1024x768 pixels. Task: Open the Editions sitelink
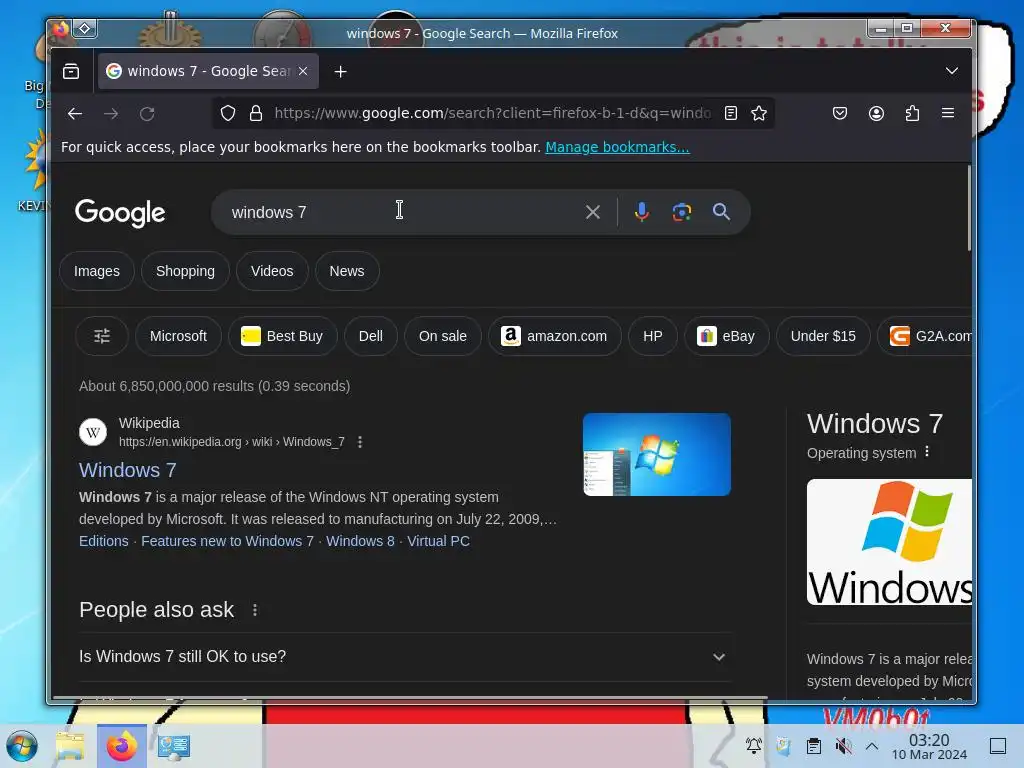pos(104,541)
